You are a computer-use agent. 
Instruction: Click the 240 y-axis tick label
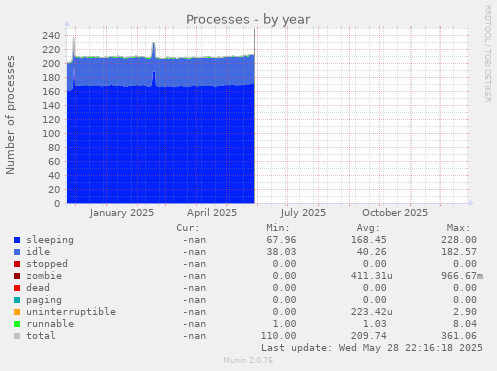coord(51,36)
